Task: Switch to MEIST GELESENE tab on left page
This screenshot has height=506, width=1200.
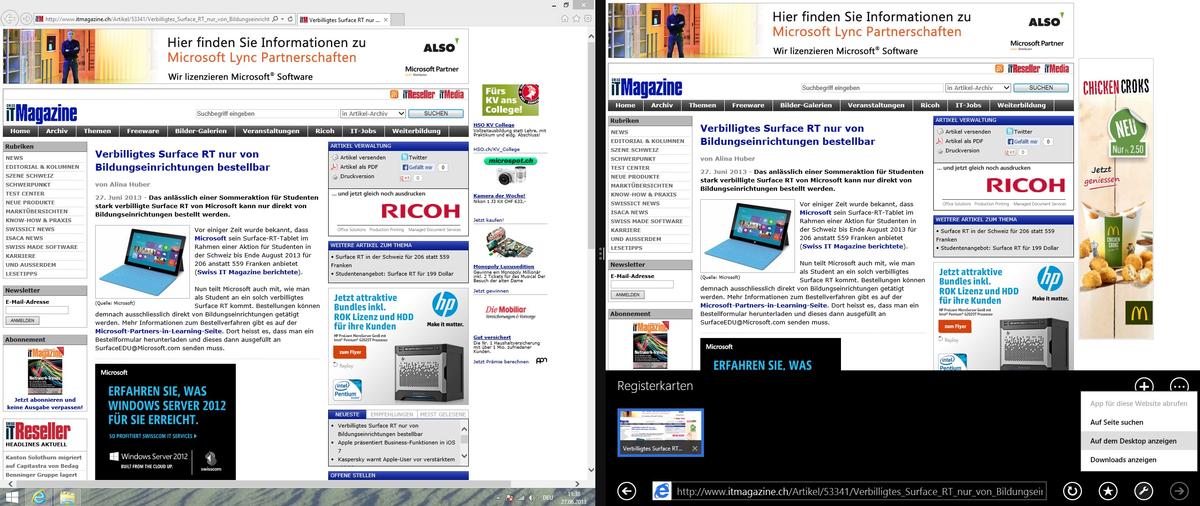Action: pyautogui.click(x=441, y=413)
